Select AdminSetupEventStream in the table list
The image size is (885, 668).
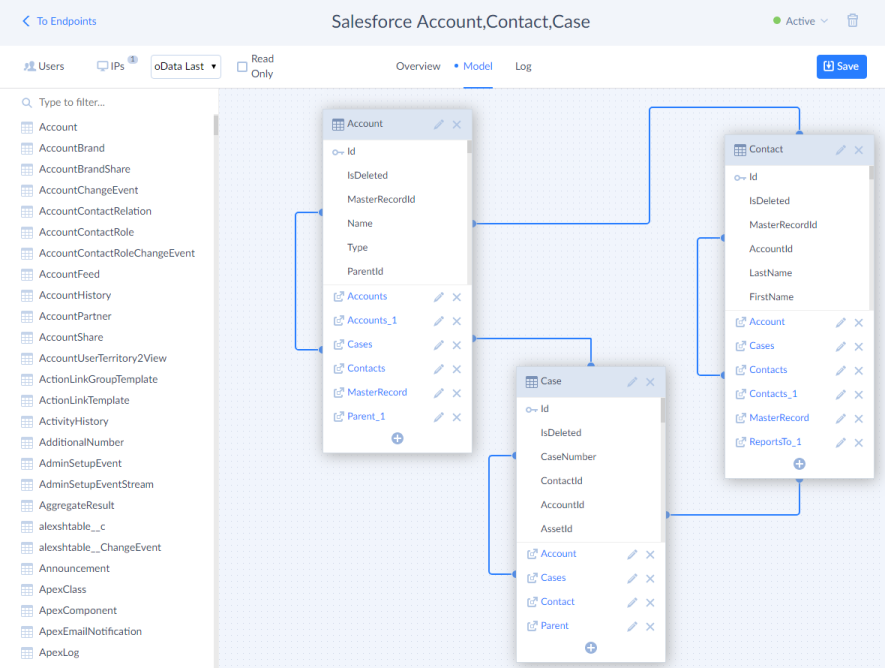click(96, 484)
